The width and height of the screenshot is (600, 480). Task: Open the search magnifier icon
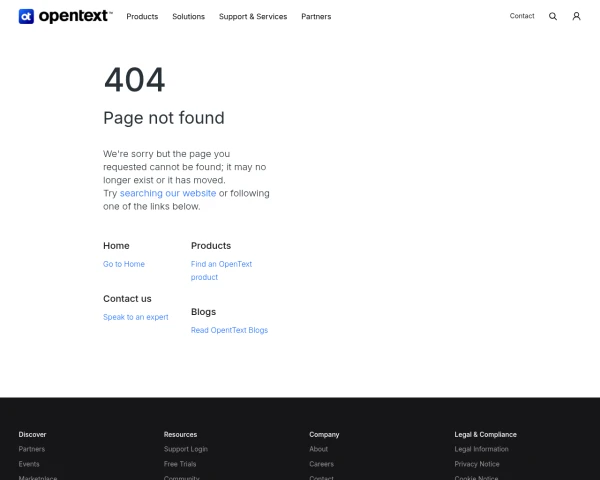coord(553,16)
